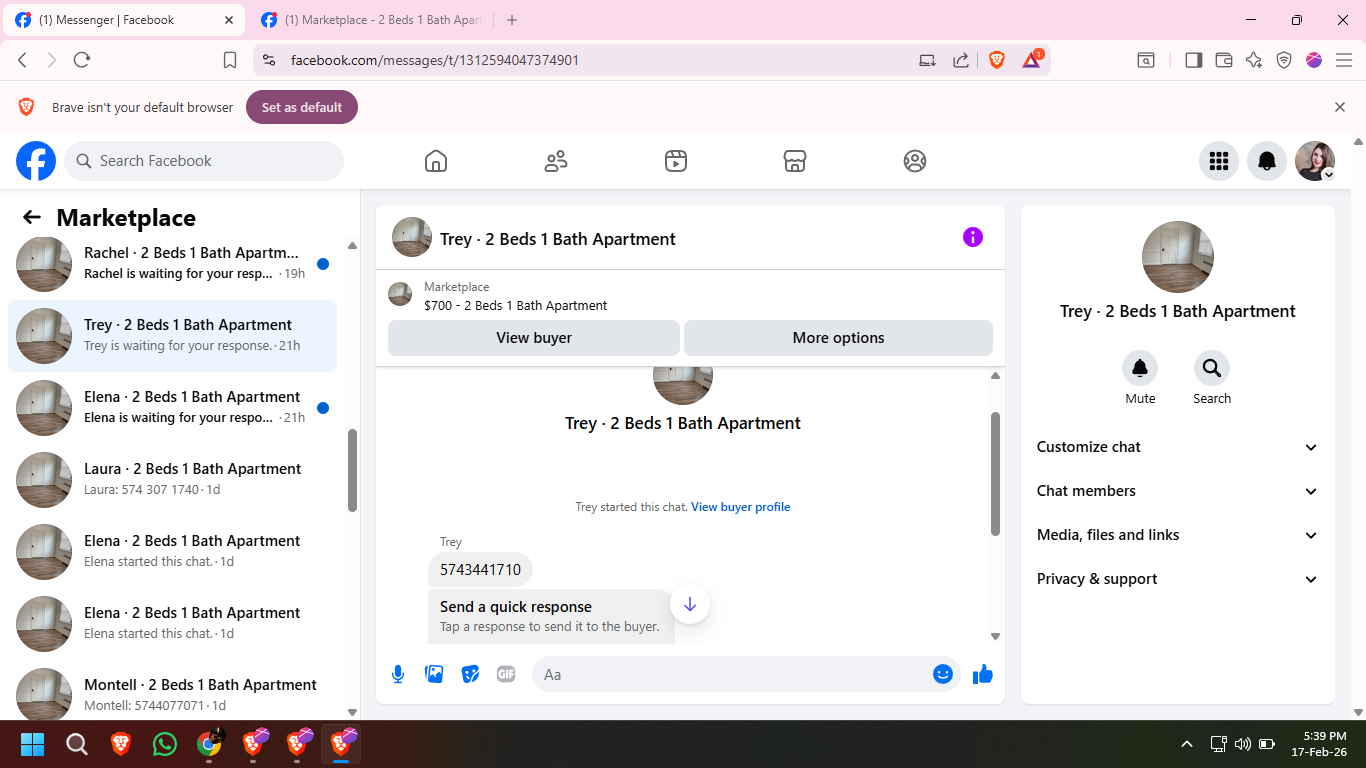Record a voice clip with microphone icon
The height and width of the screenshot is (768, 1366).
coord(398,674)
